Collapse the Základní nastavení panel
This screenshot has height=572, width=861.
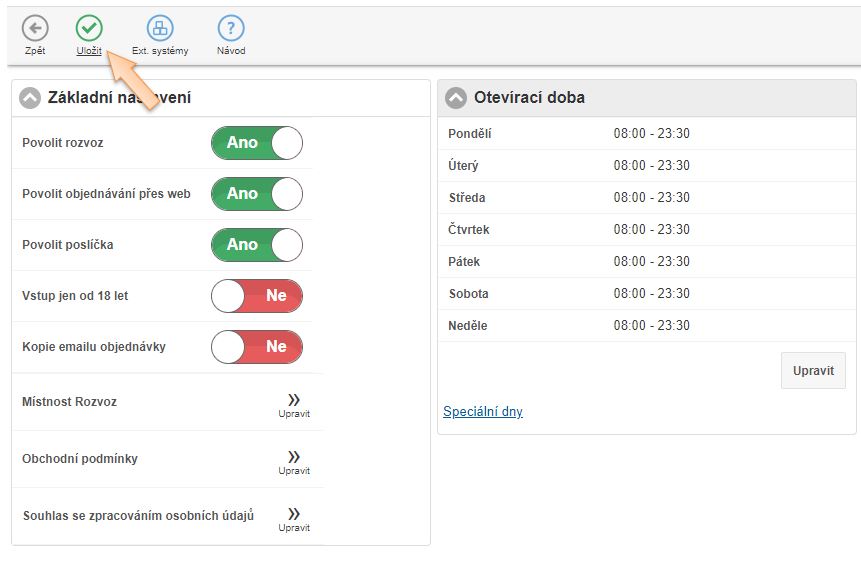point(30,98)
